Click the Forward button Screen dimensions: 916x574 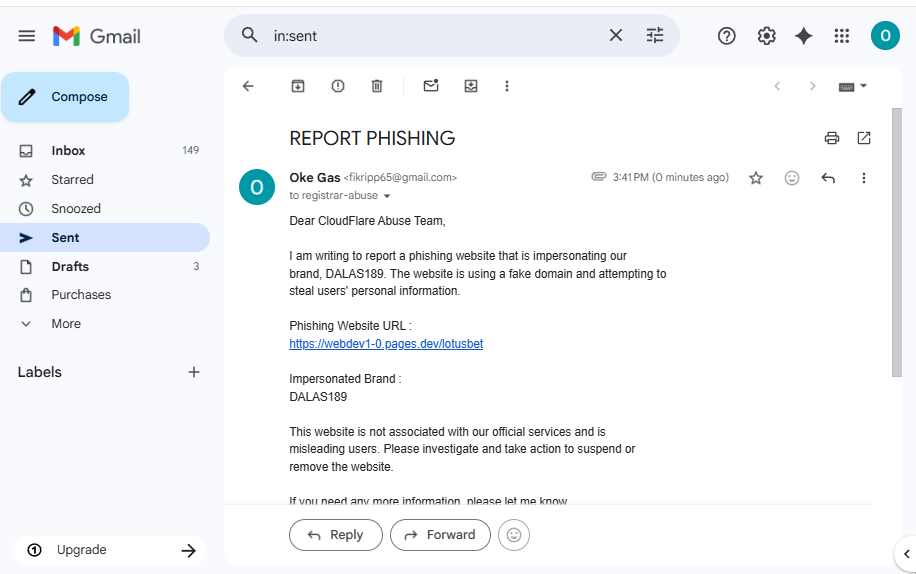[440, 535]
